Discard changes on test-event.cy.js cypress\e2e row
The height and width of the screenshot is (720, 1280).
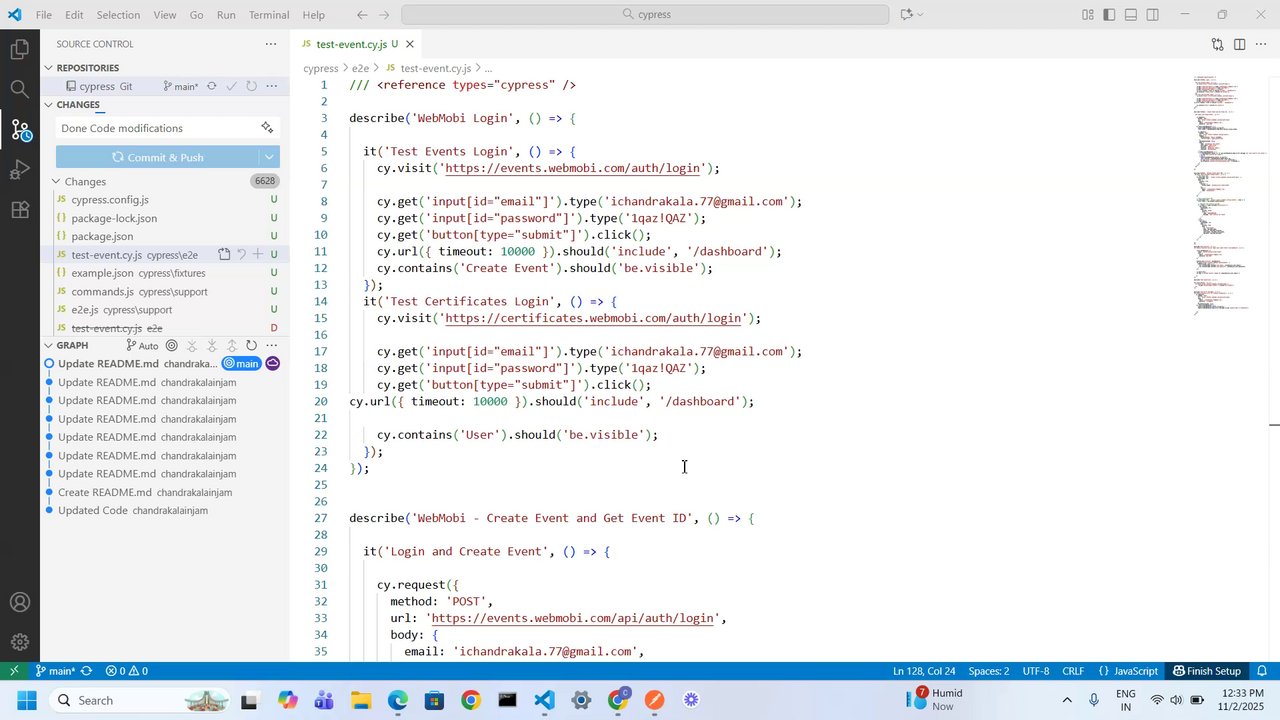coord(241,255)
